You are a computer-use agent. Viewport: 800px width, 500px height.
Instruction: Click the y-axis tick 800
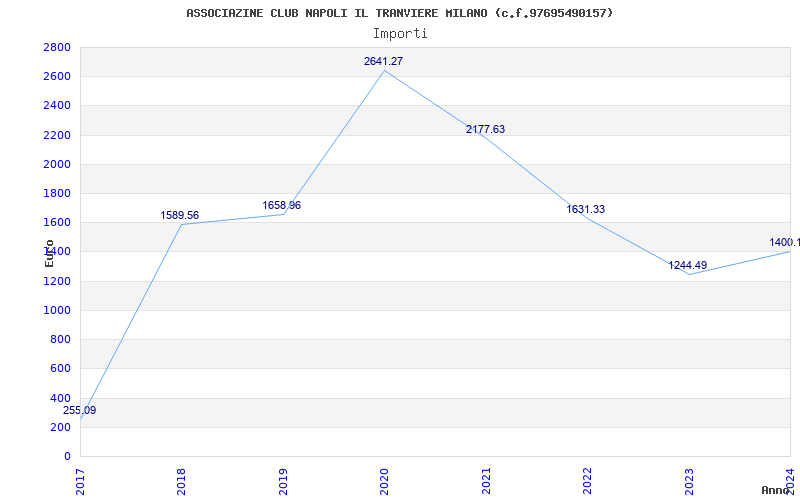(x=61, y=339)
